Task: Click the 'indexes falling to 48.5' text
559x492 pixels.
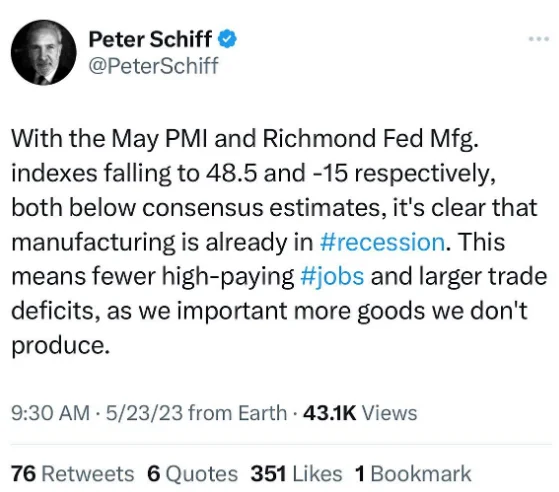Action: click(x=134, y=173)
